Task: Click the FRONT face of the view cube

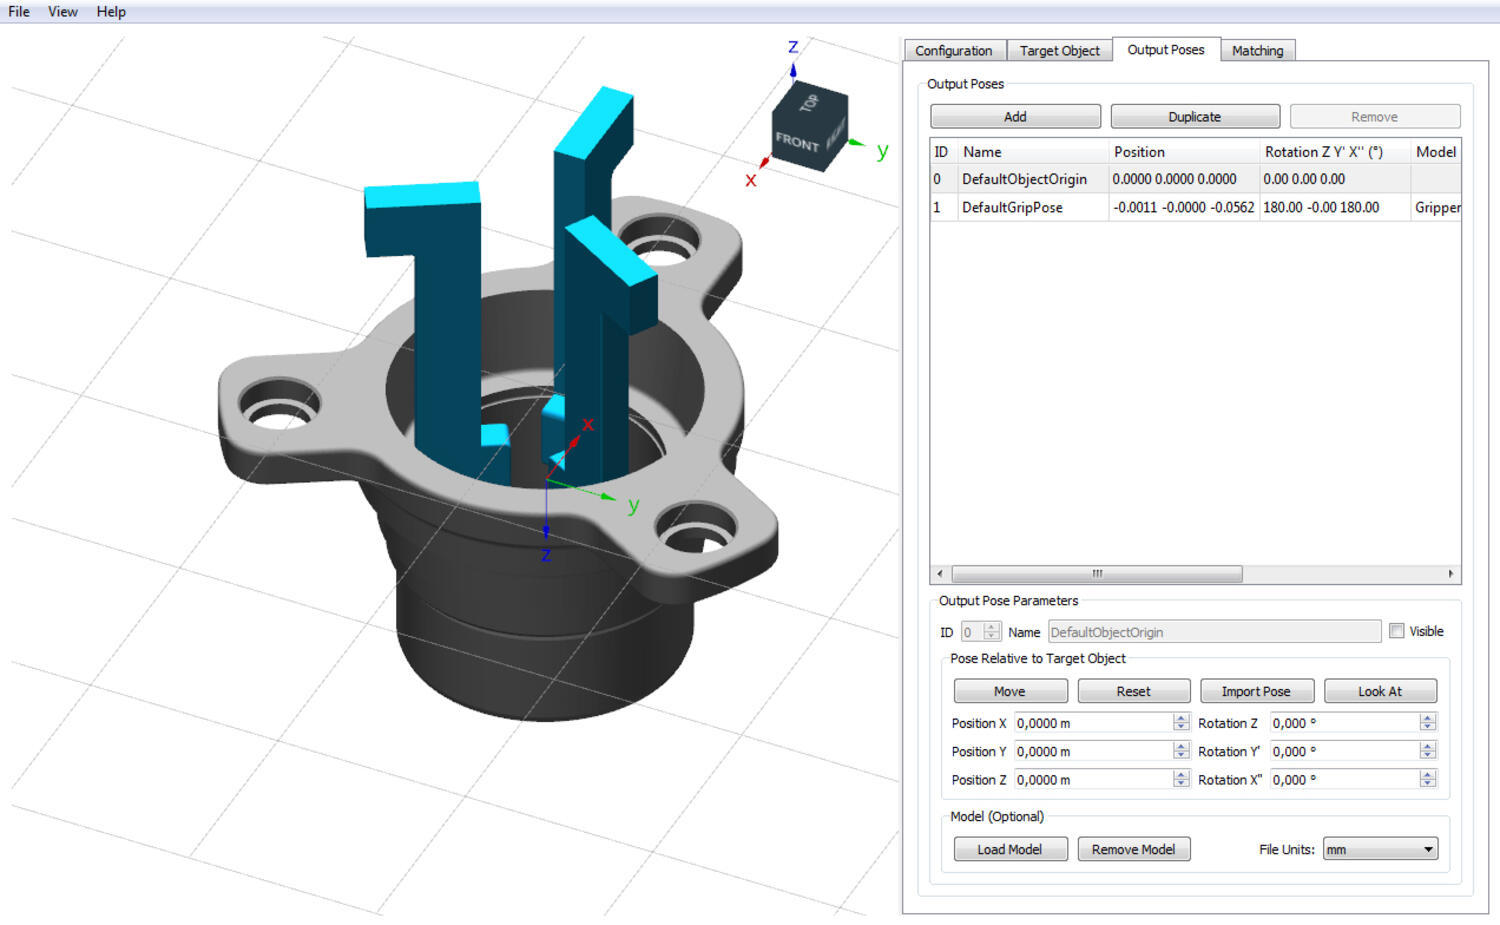Action: 797,143
